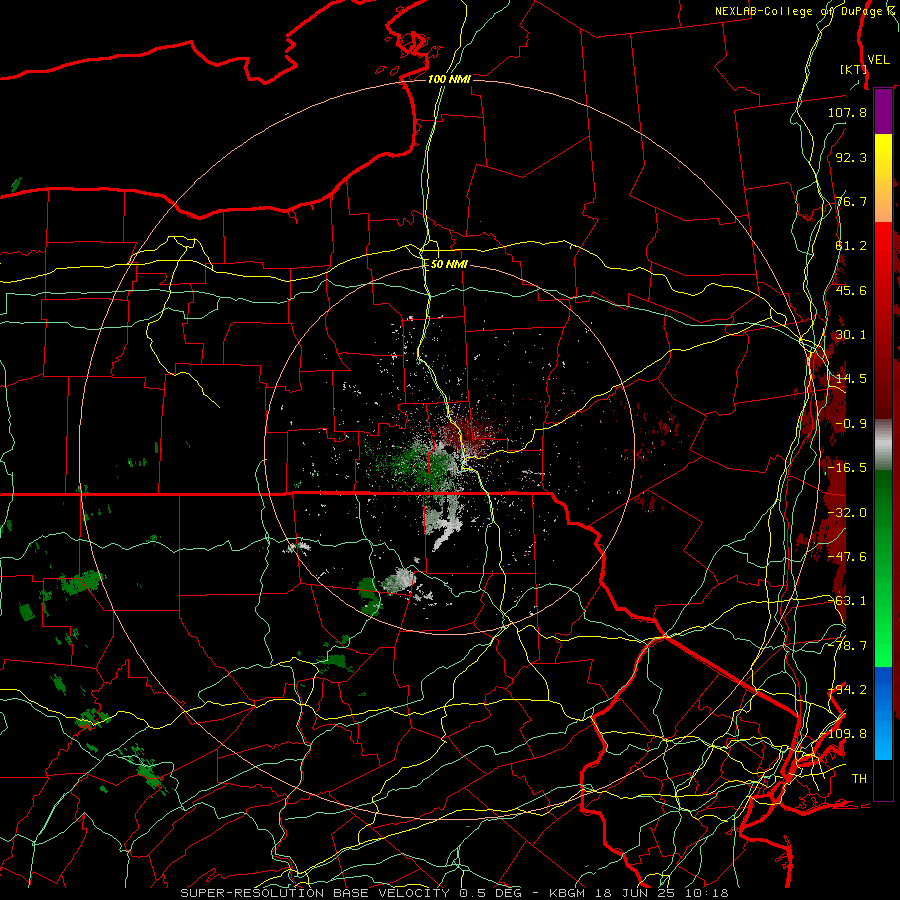The width and height of the screenshot is (900, 900).
Task: Click the 100 NMI range ring label
Action: (449, 79)
